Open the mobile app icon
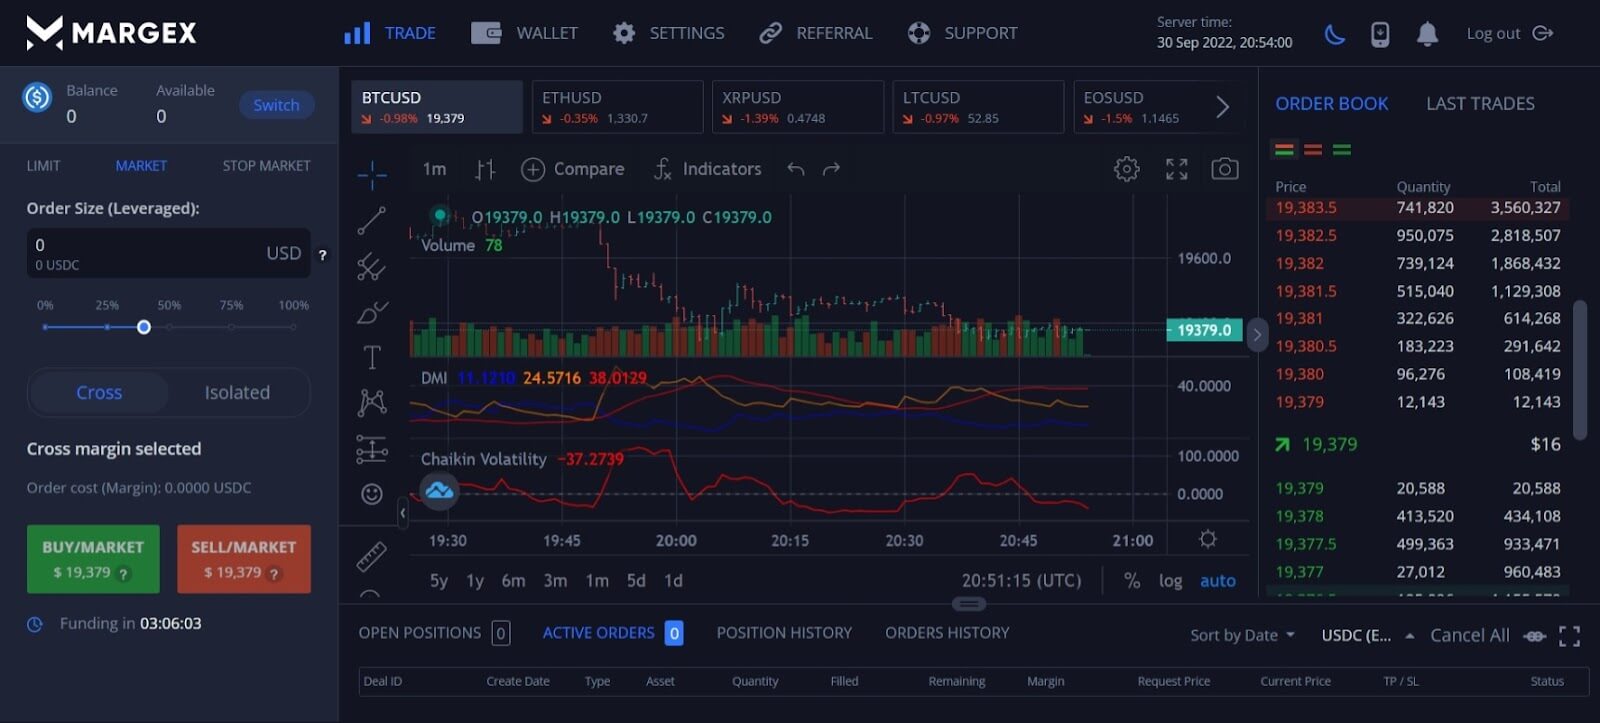Viewport: 1600px width, 723px height. click(1380, 34)
